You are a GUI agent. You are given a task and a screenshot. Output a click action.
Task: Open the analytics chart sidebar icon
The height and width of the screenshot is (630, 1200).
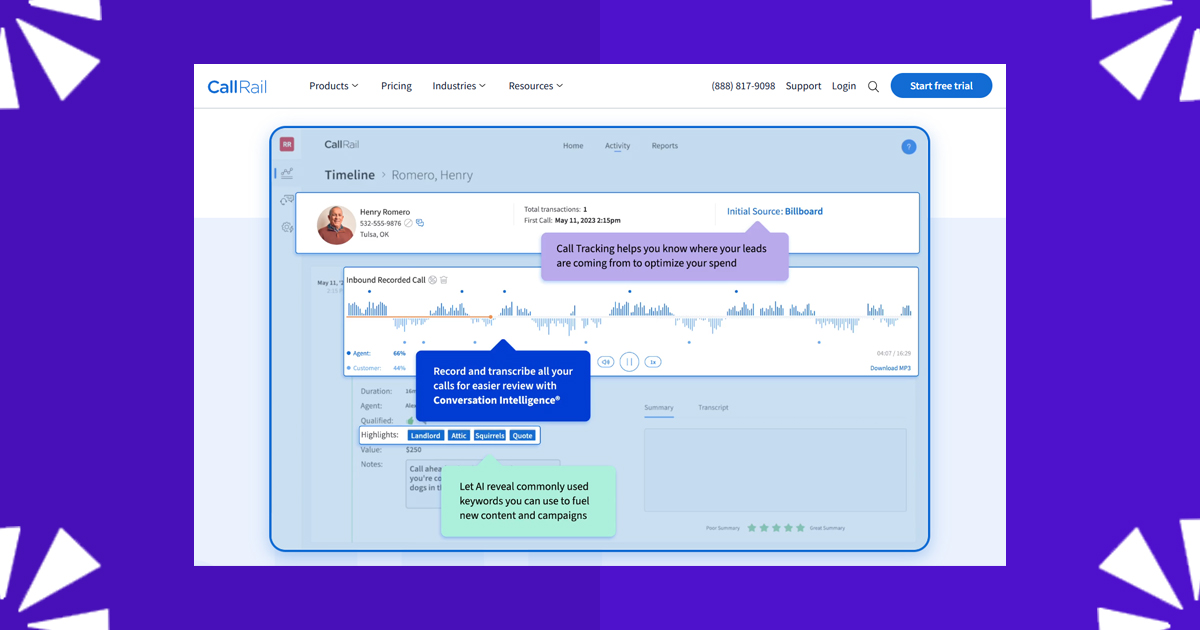coord(287,173)
